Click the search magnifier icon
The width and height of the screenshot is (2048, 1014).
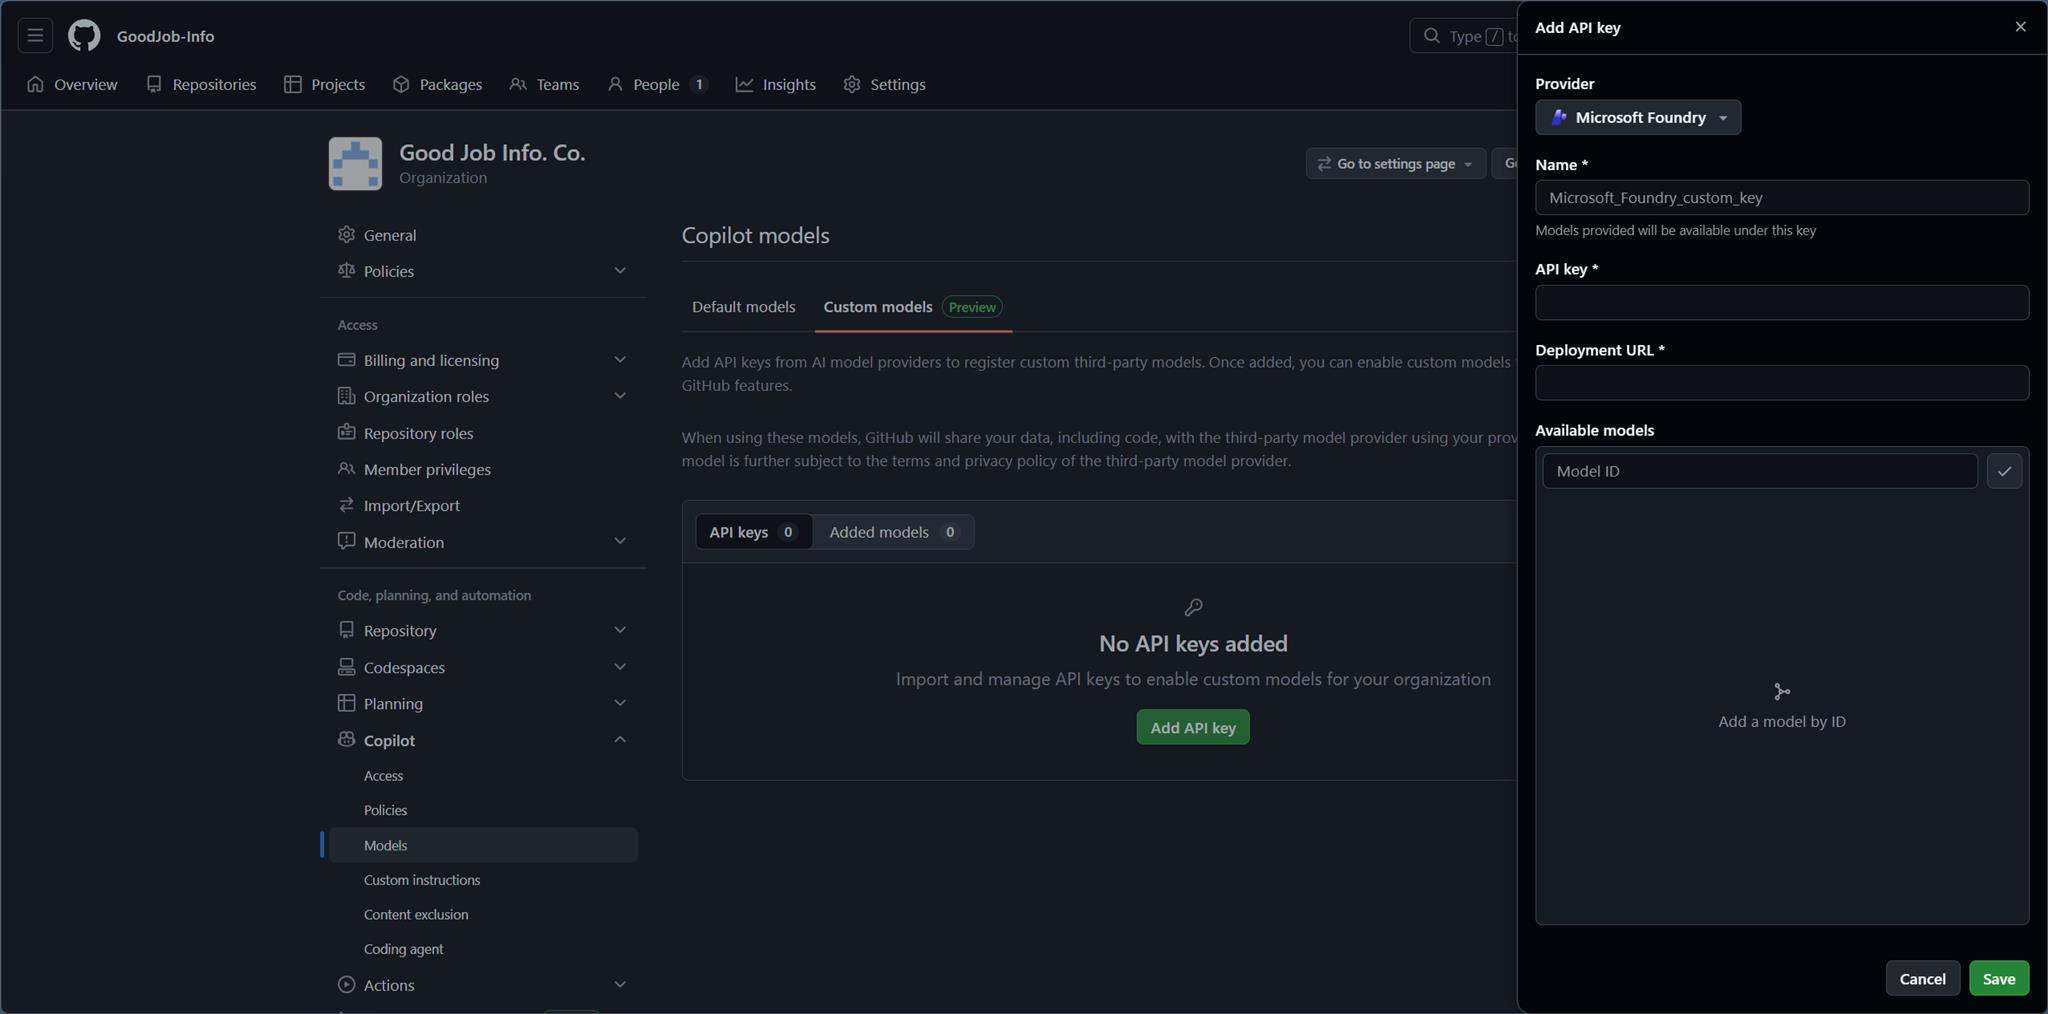(1432, 36)
